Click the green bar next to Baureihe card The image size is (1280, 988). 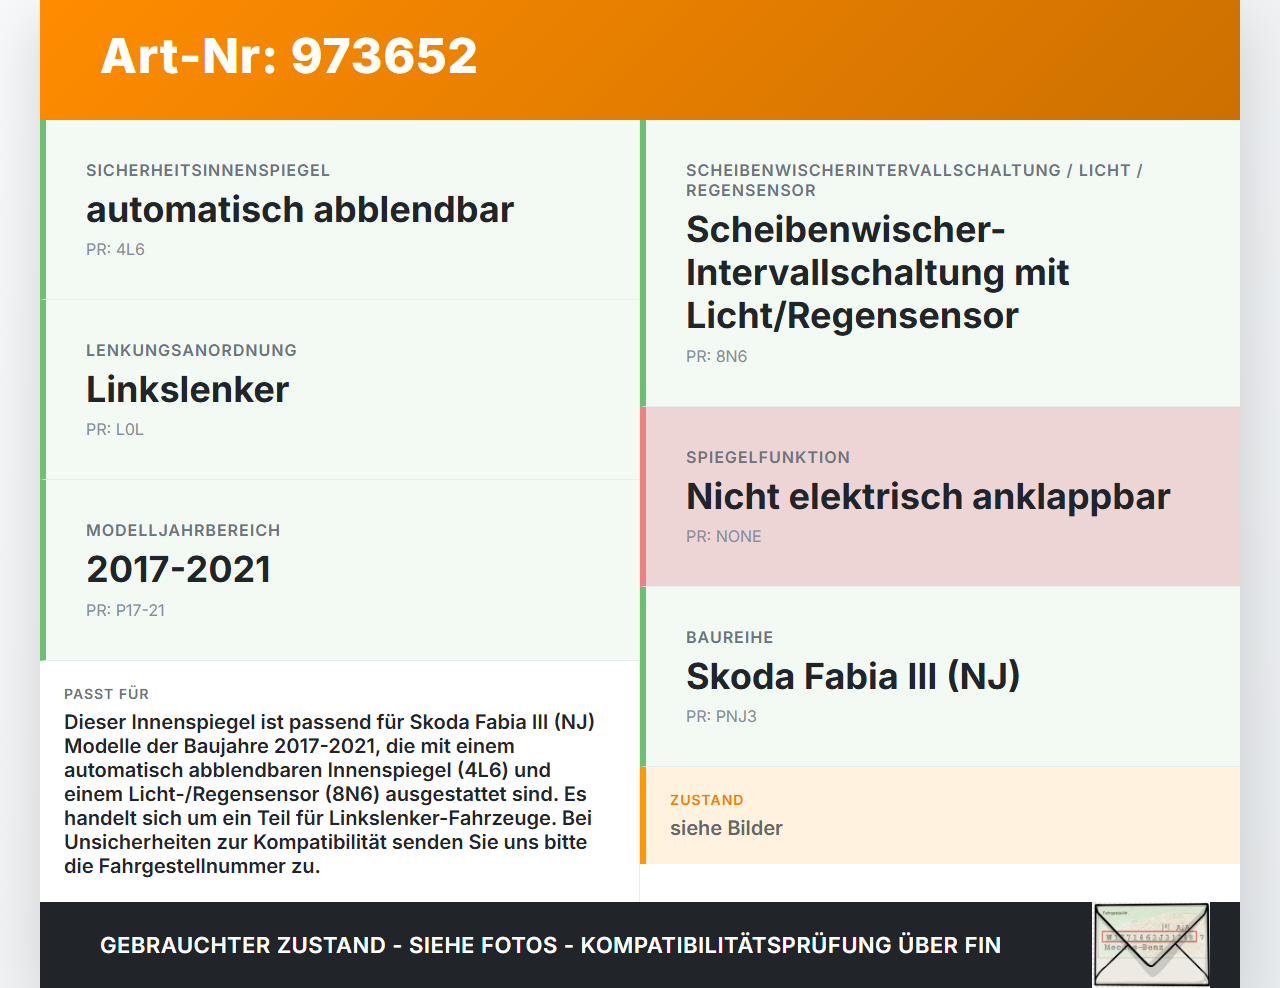[643, 675]
